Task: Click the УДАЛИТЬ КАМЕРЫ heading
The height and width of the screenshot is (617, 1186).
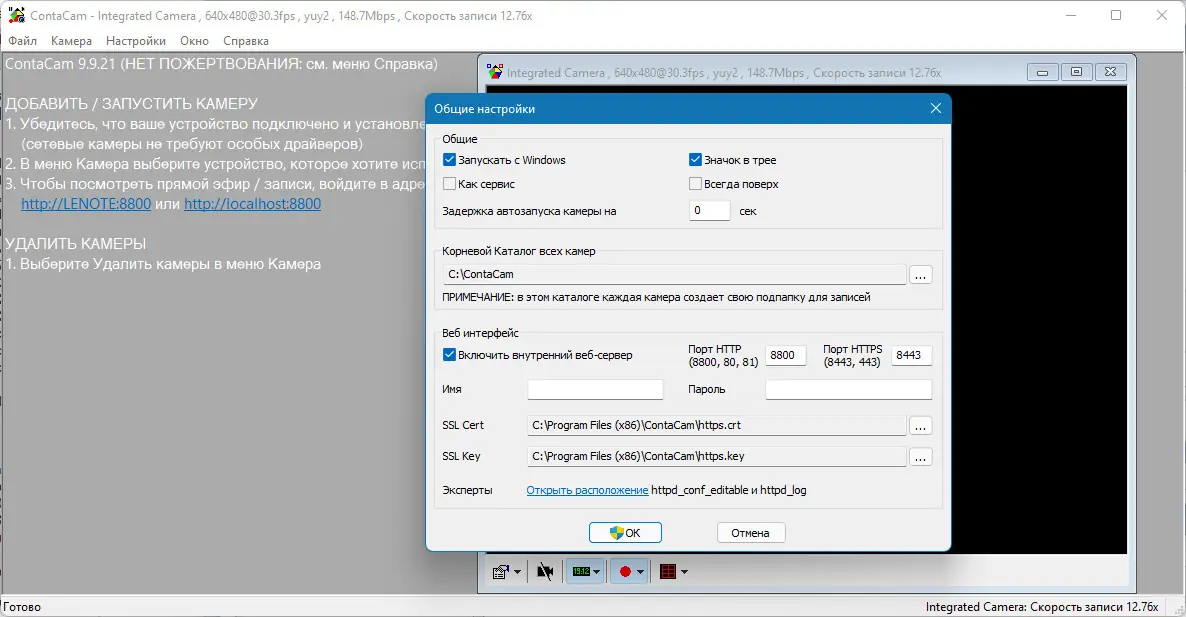Action: [76, 243]
